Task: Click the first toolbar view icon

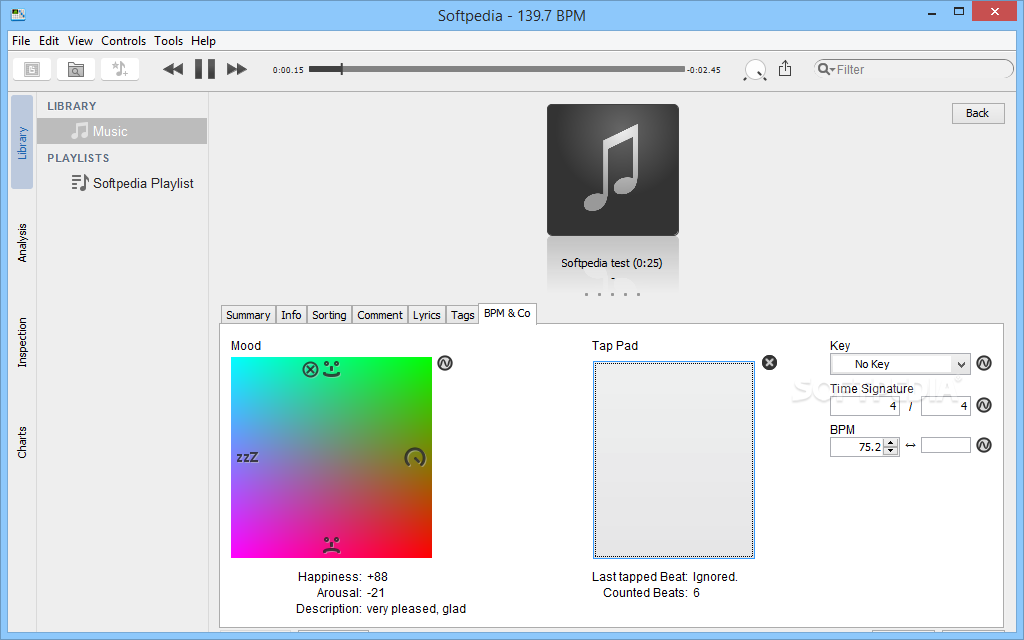Action: point(32,69)
